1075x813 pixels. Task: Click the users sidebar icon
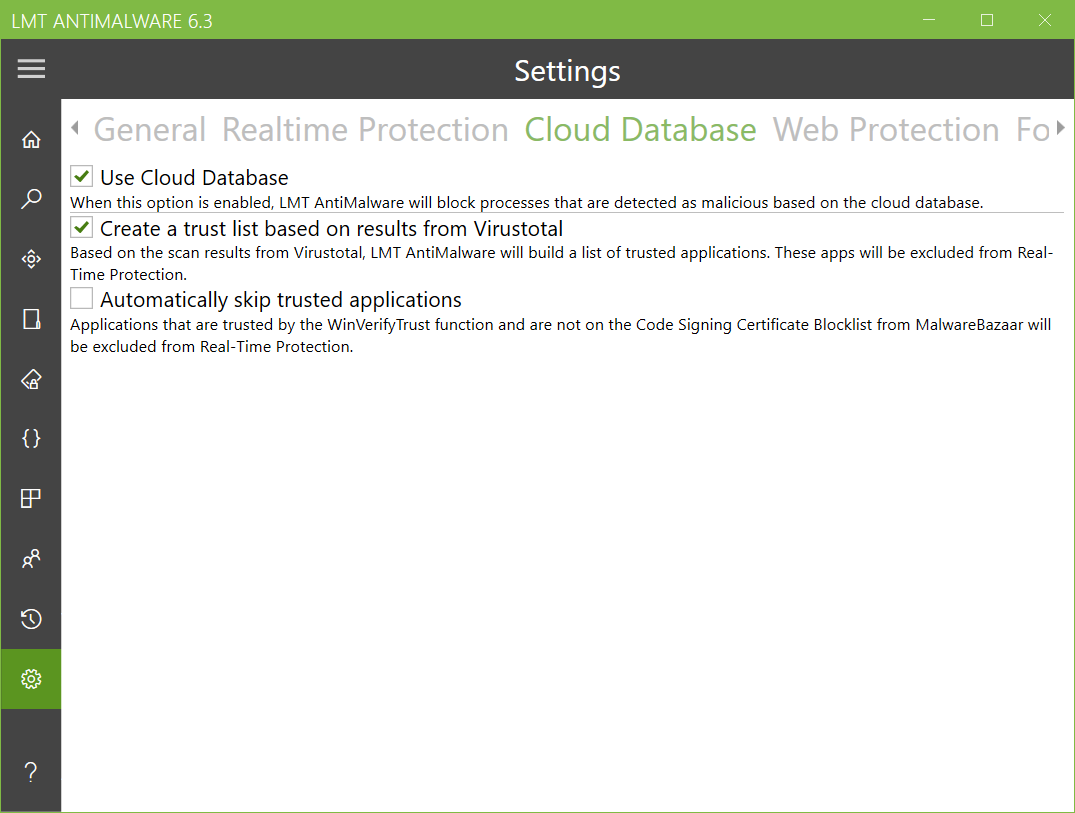[x=31, y=559]
